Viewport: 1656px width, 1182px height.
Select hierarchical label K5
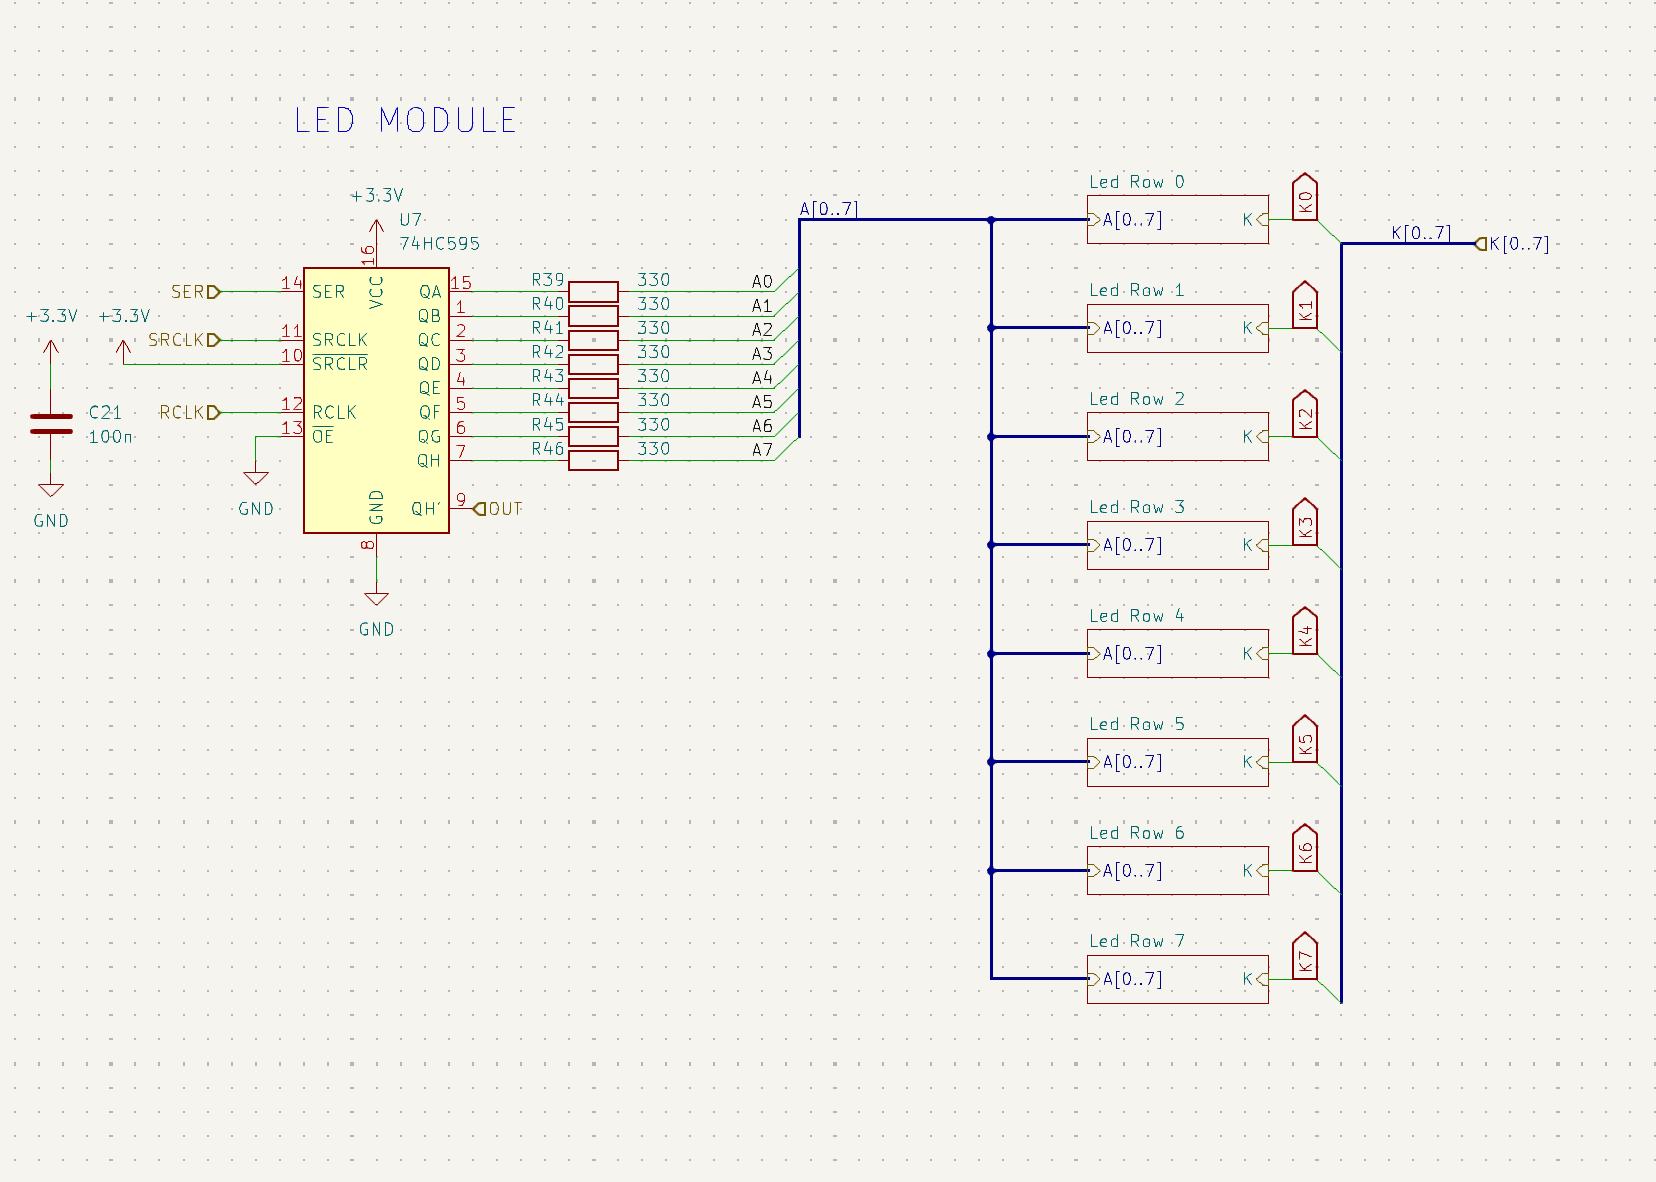(1304, 742)
